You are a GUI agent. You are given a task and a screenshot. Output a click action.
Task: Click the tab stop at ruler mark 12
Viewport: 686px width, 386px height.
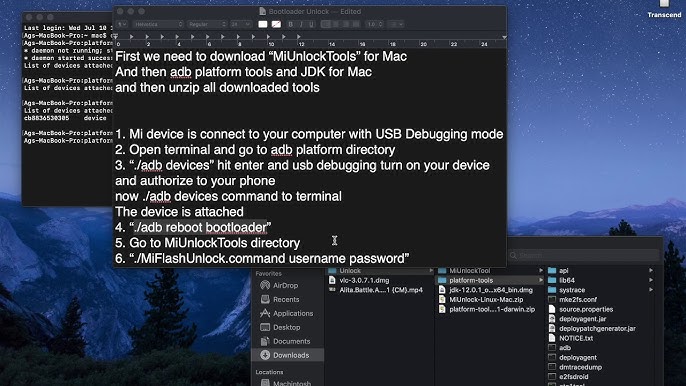coord(299,37)
